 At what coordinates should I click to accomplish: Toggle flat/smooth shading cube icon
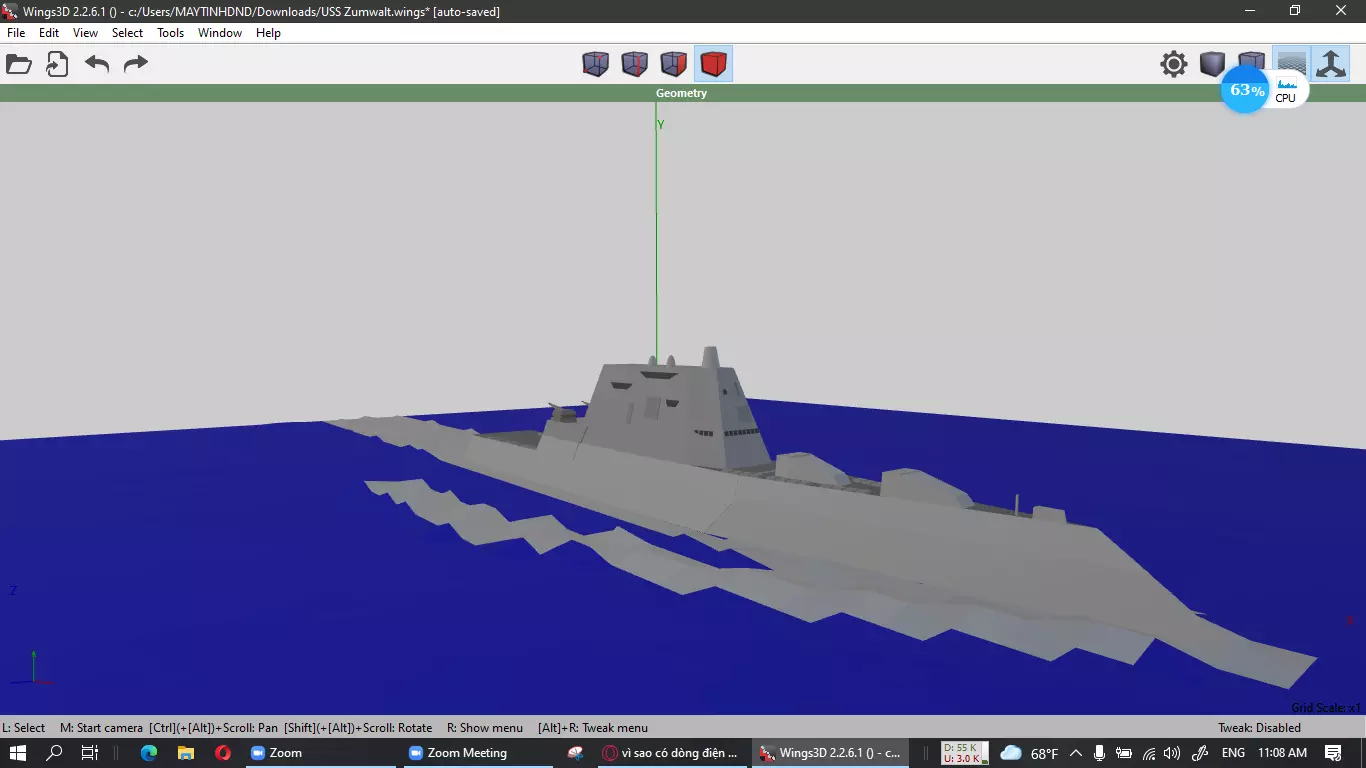coord(1213,65)
